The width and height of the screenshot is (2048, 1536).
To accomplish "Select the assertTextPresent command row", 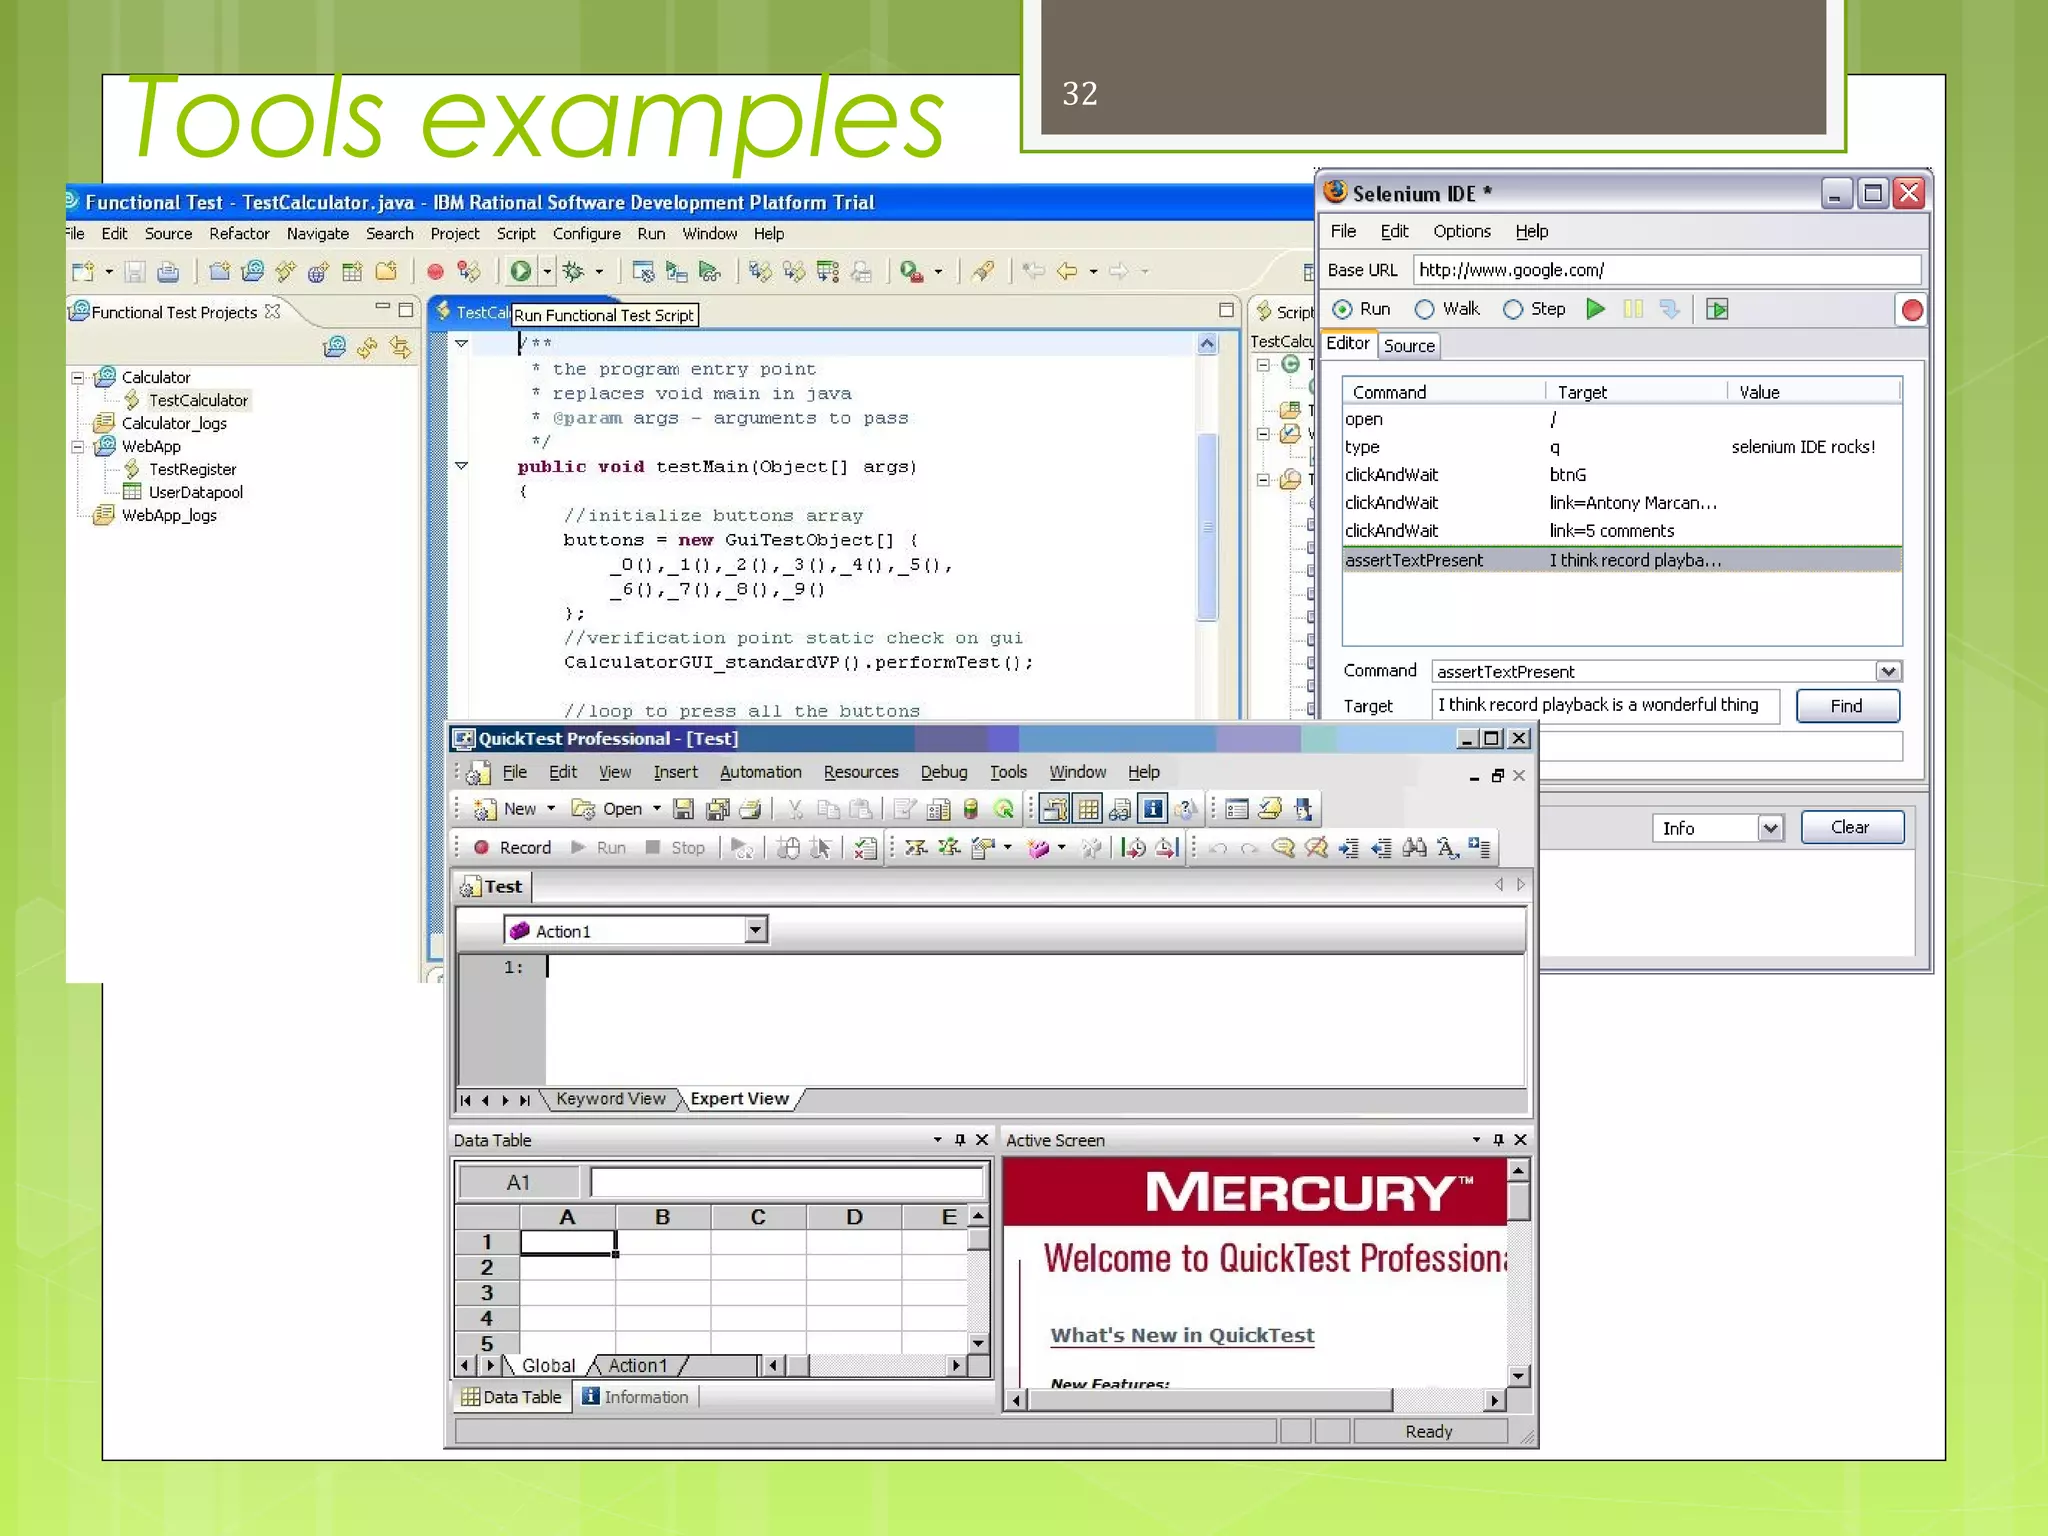I will click(x=1621, y=560).
